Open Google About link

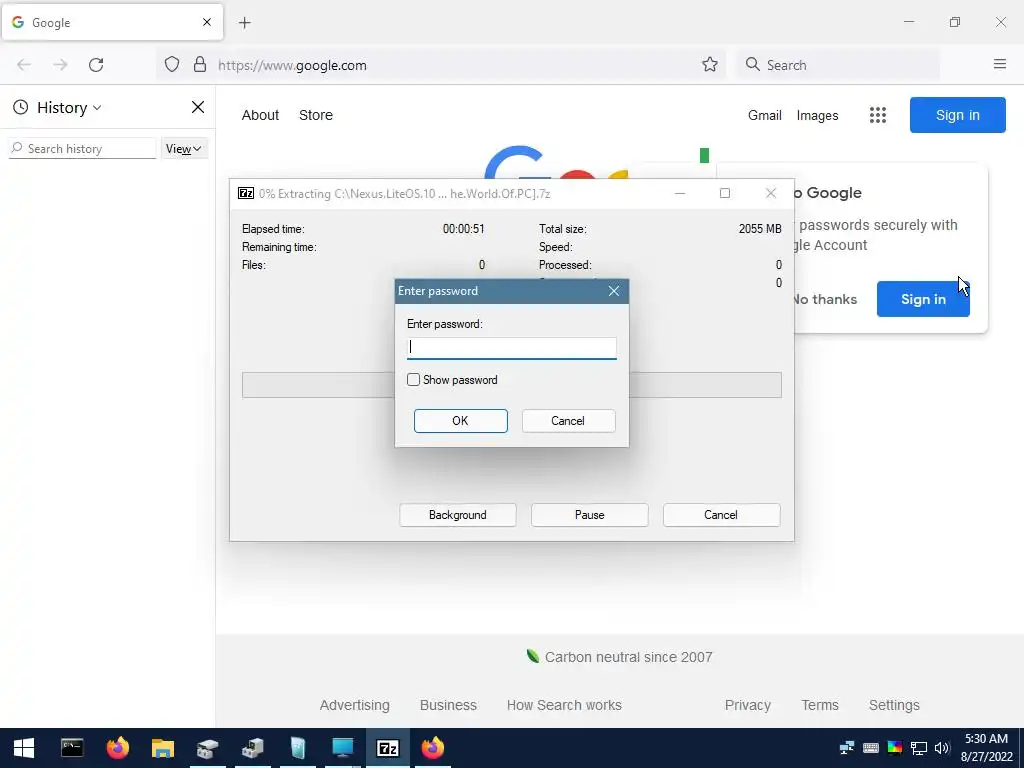(260, 115)
